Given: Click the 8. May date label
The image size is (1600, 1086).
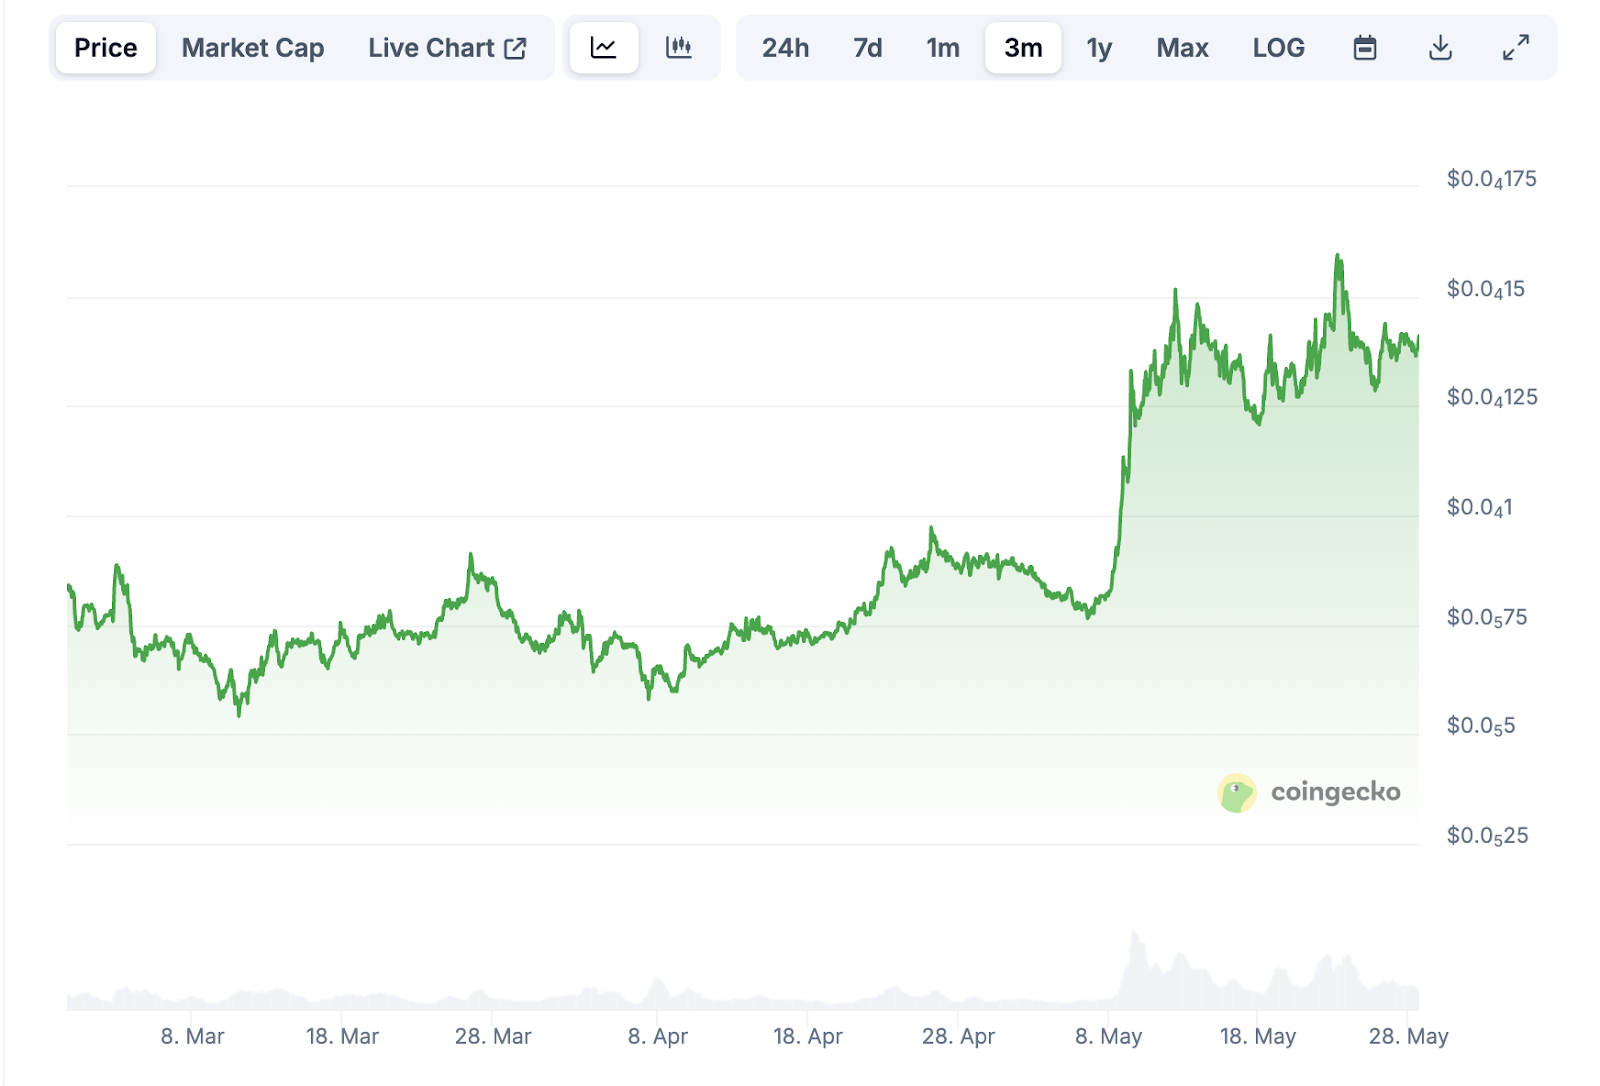Looking at the screenshot, I should click(x=1108, y=1037).
